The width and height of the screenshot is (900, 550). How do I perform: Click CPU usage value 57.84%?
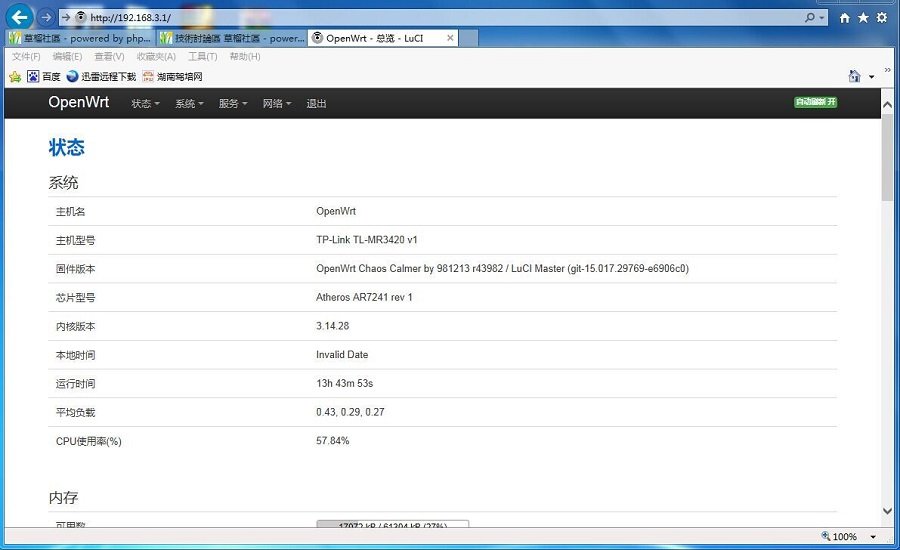[x=332, y=440]
